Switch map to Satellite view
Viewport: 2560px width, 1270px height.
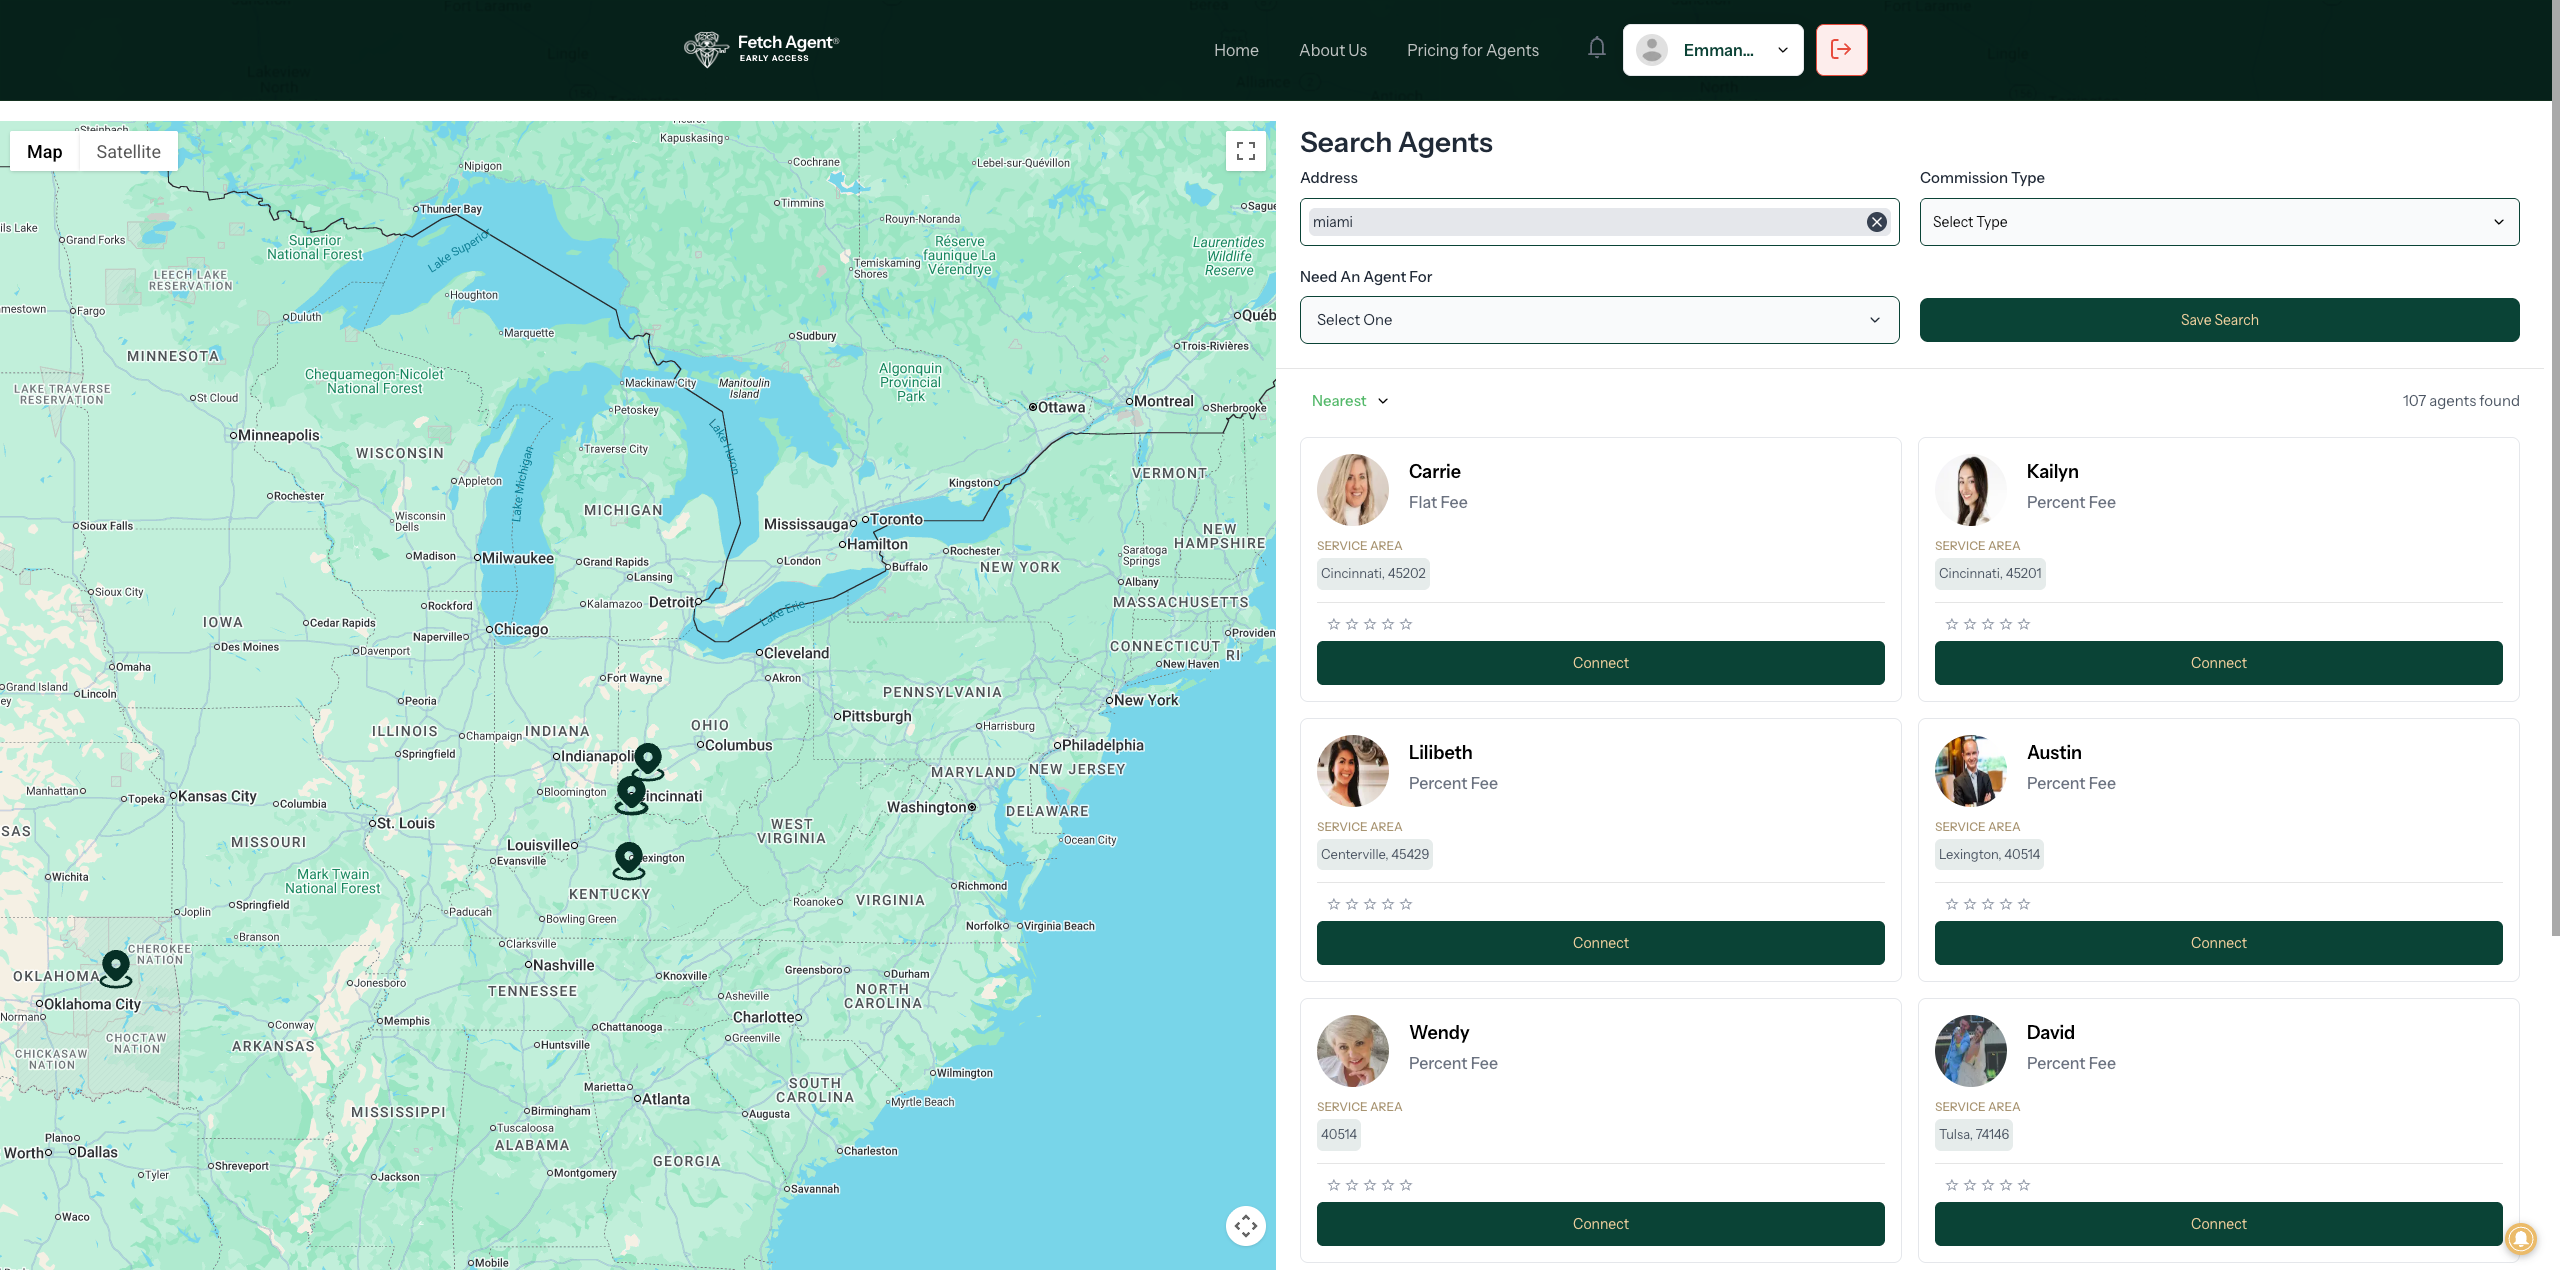pyautogui.click(x=128, y=152)
